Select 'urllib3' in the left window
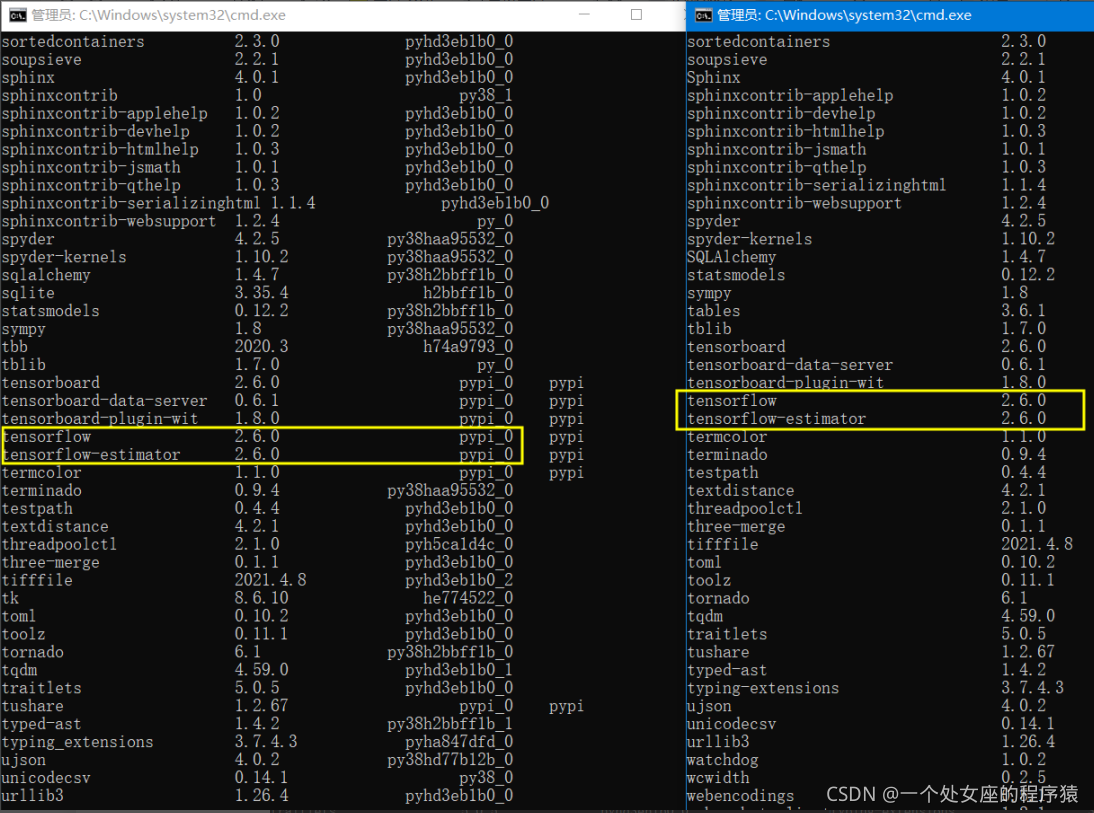 coord(32,796)
